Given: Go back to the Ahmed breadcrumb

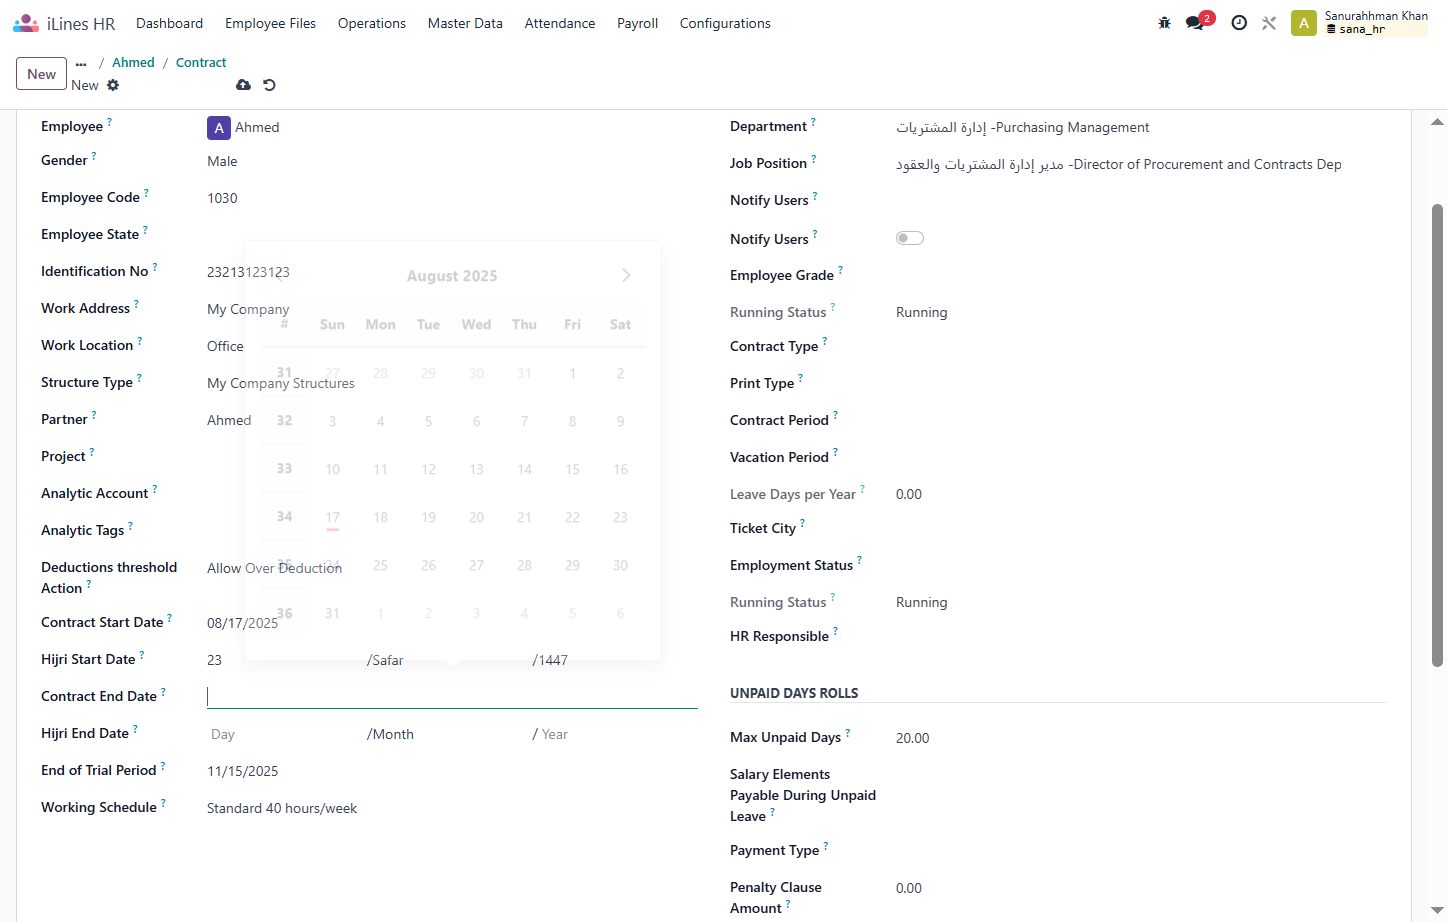Looking at the screenshot, I should 133,62.
